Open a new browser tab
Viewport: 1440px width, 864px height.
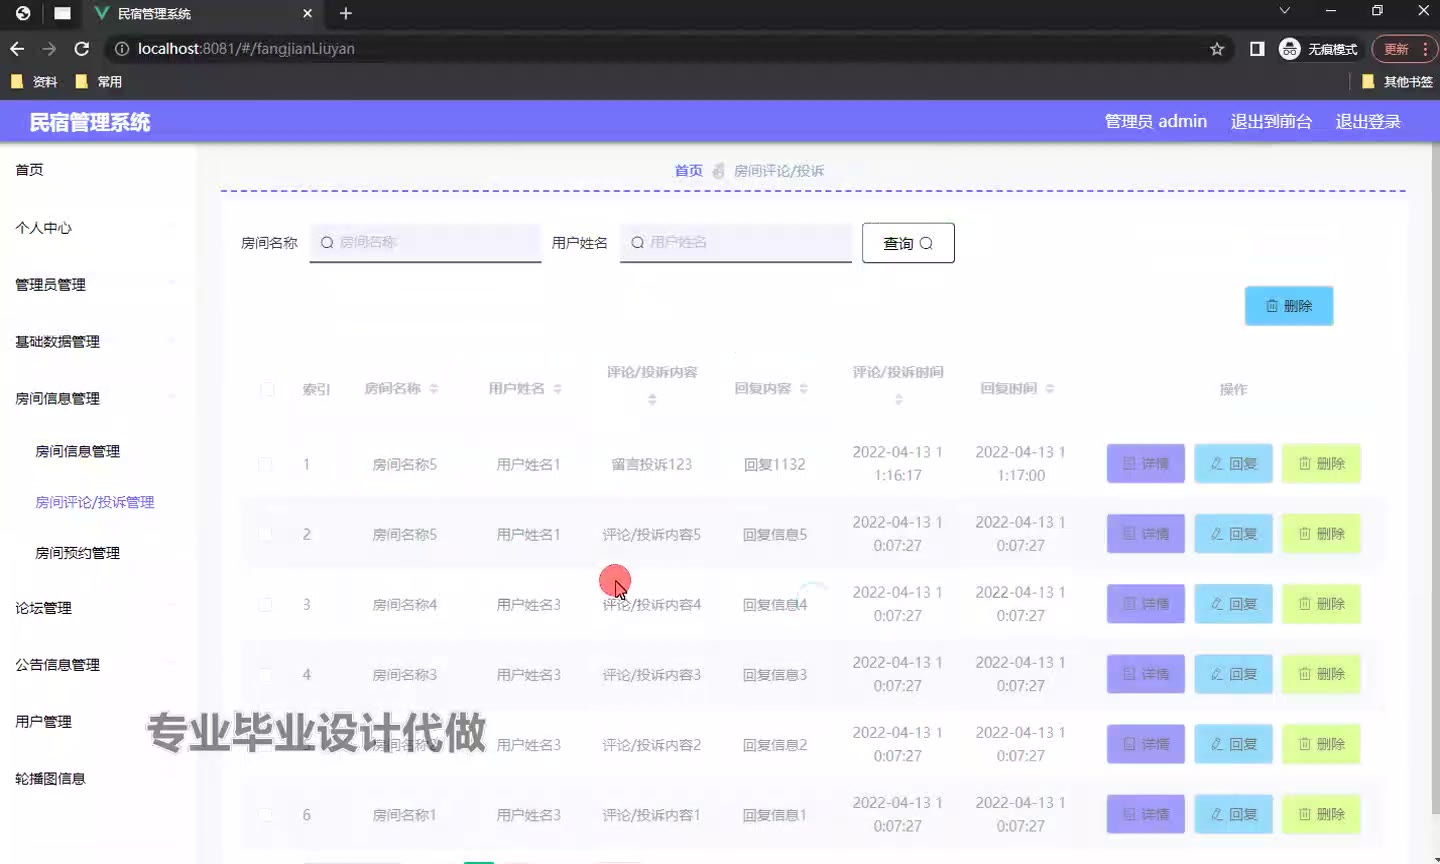tap(346, 13)
